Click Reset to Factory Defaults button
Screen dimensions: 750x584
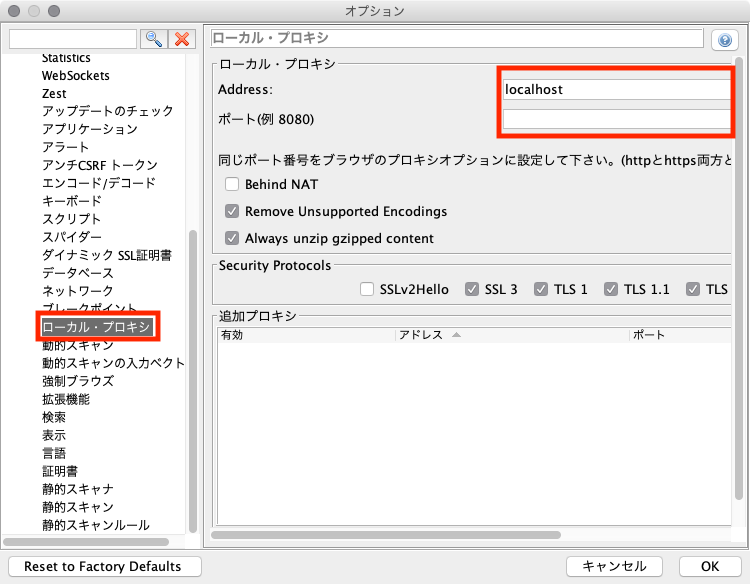pyautogui.click(x=105, y=566)
